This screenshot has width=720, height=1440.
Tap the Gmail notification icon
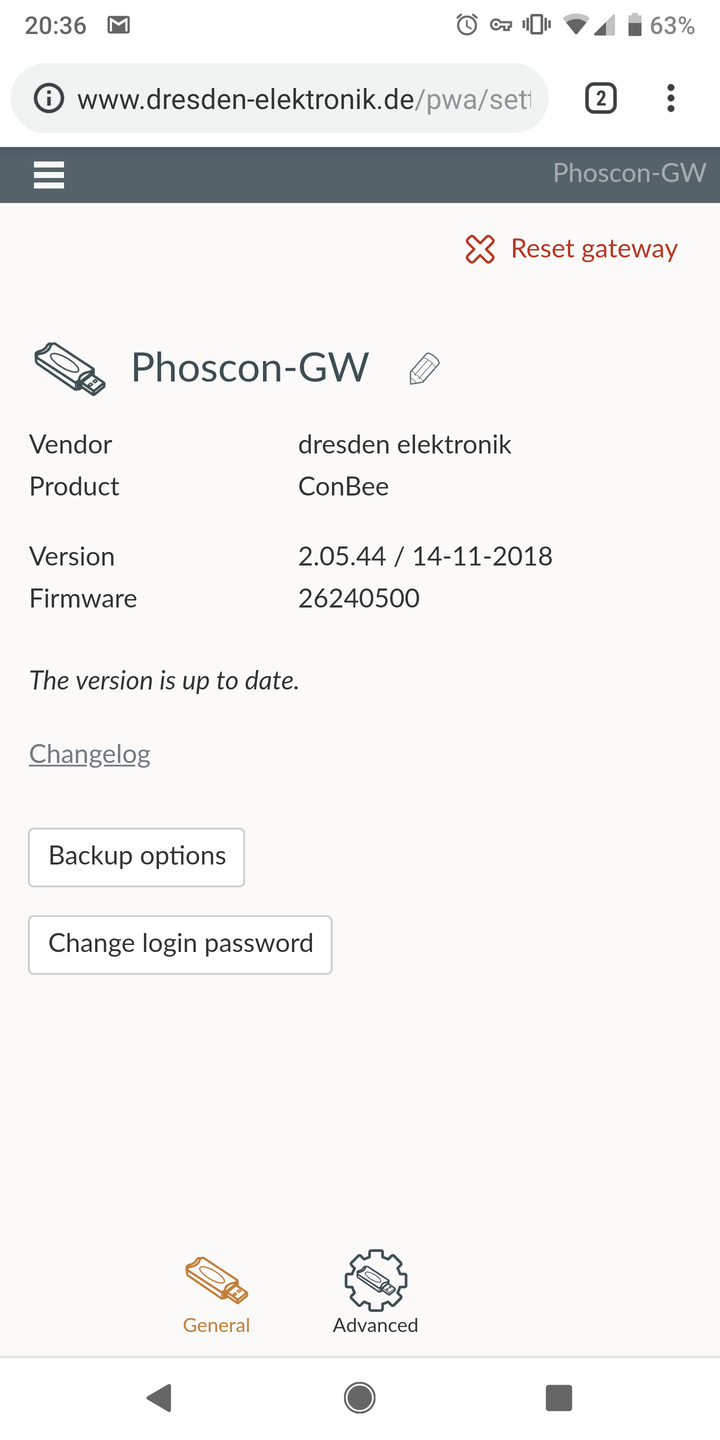pos(119,25)
